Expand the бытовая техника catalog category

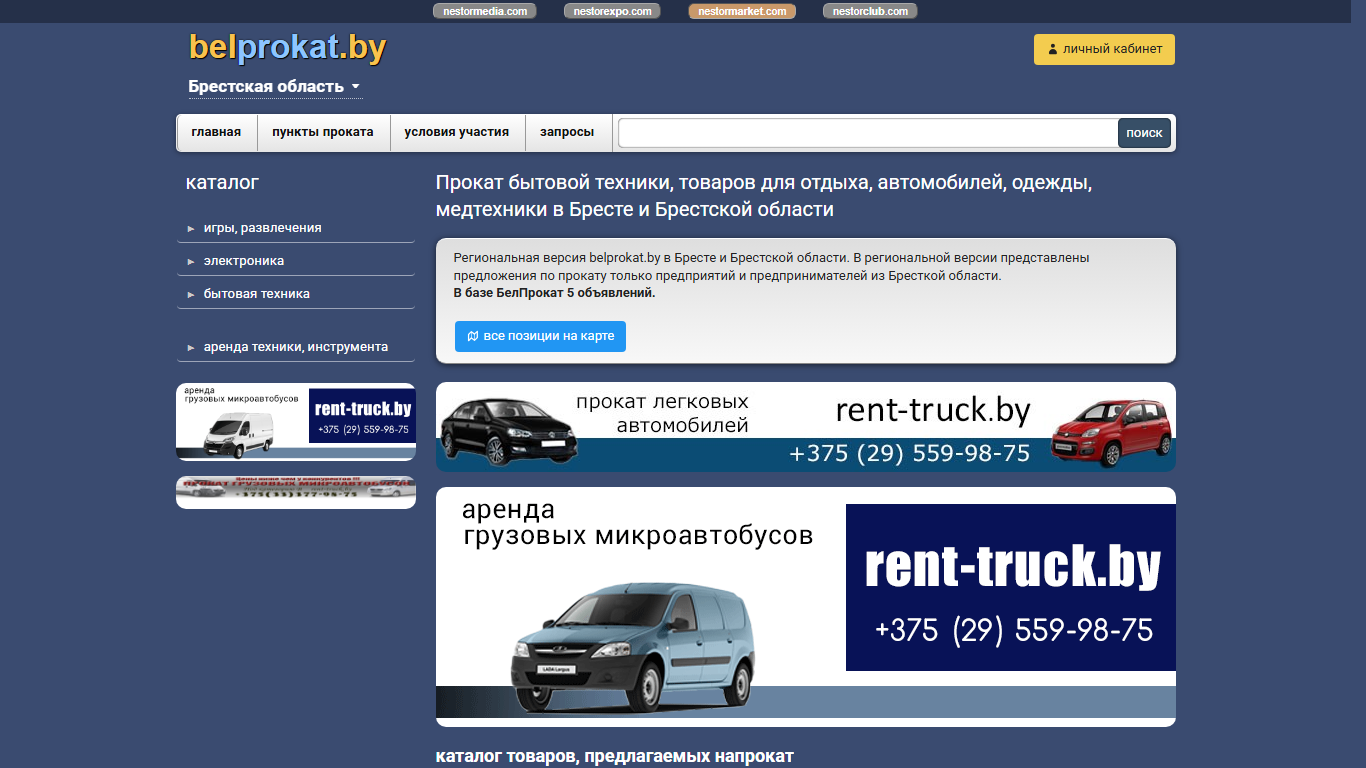click(295, 294)
